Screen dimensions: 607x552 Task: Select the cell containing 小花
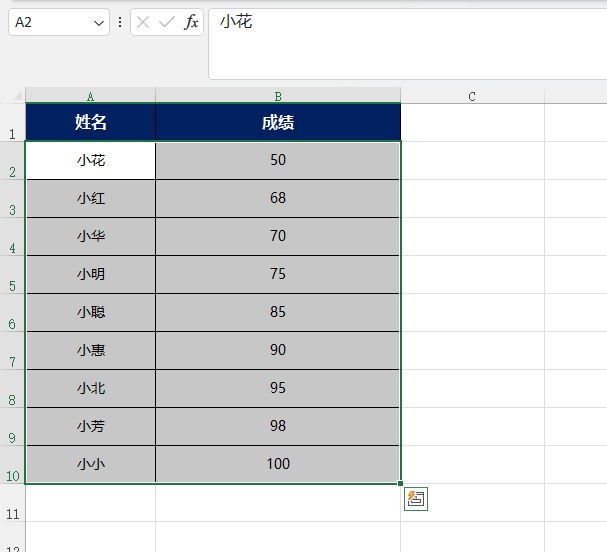90,160
